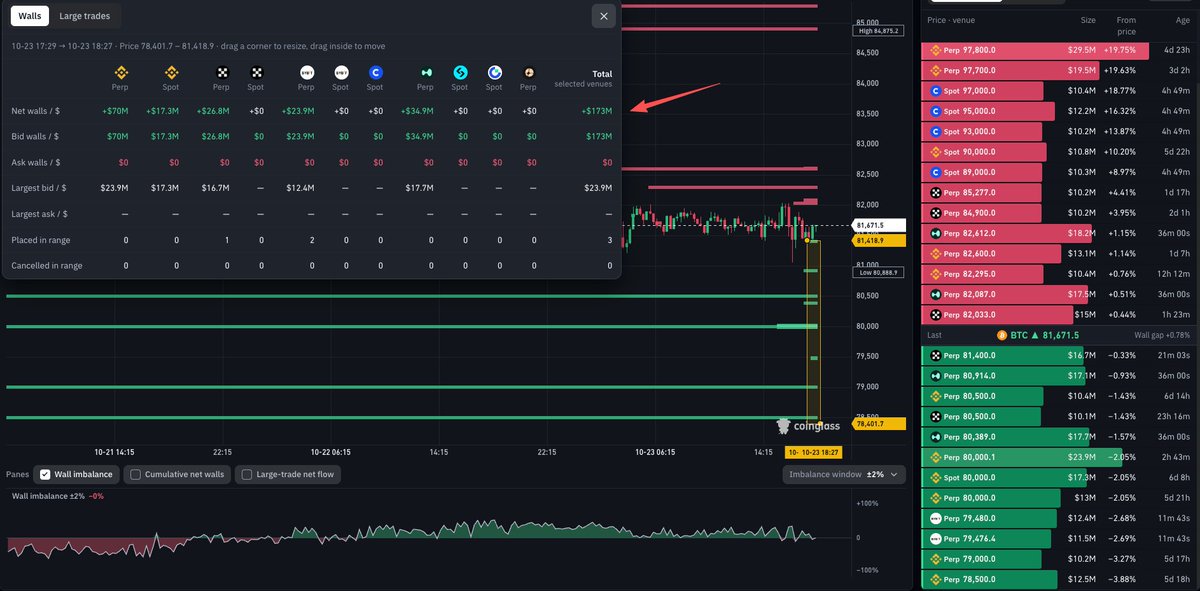Switch to the Large trades tab
This screenshot has height=591, width=1200.
point(85,15)
